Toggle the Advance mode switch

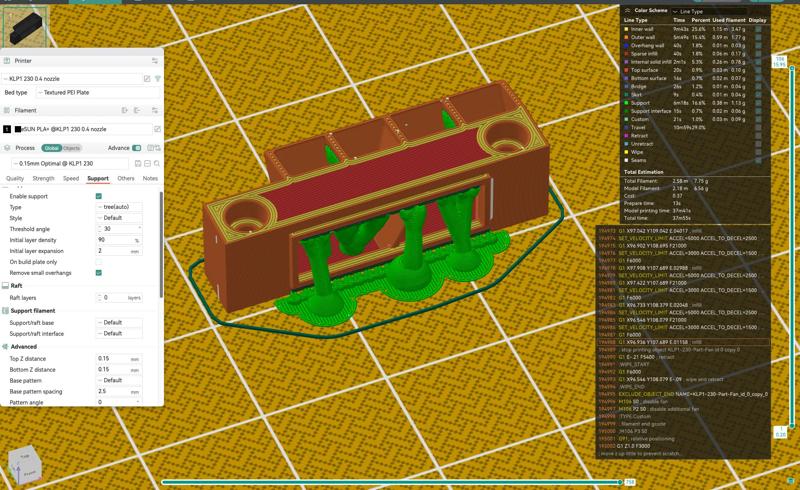coord(137,148)
